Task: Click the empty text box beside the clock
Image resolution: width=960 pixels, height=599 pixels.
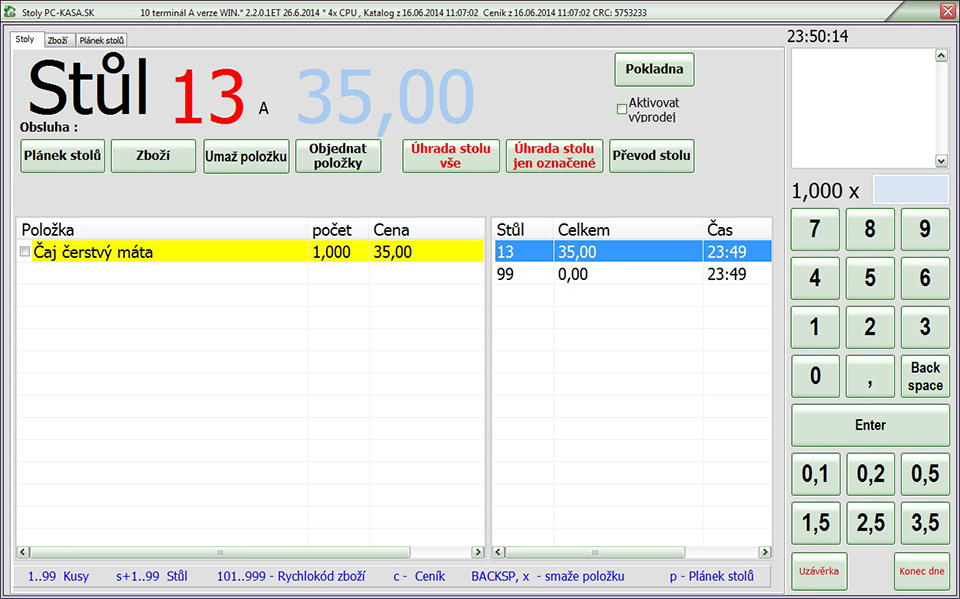Action: point(863,108)
